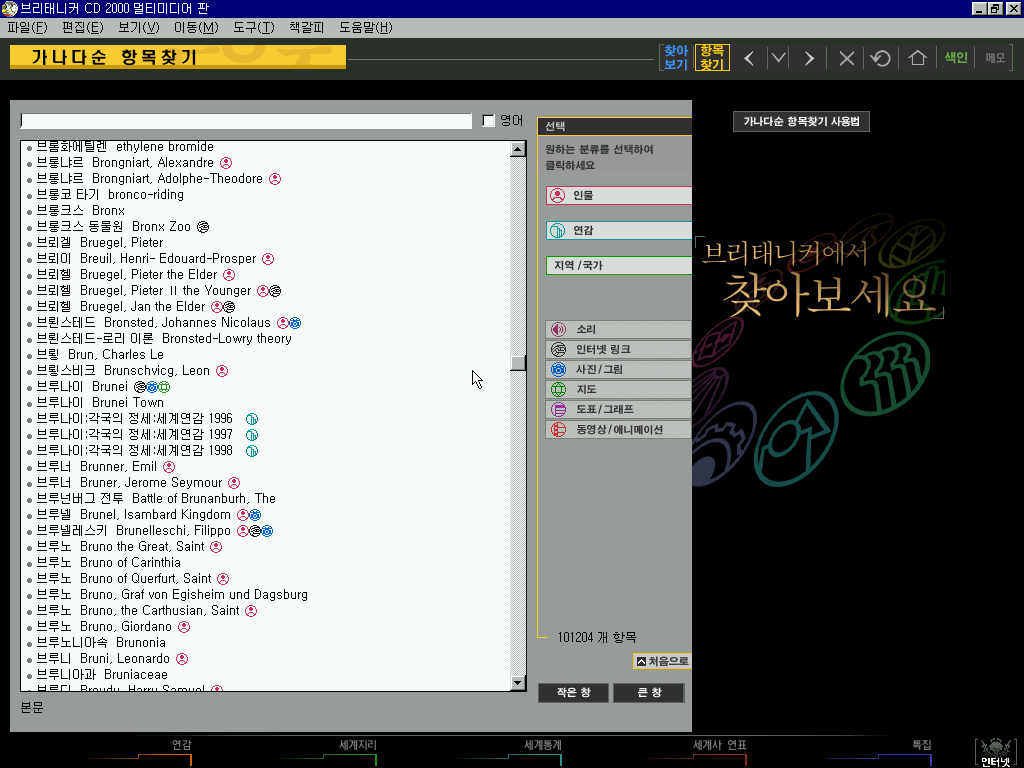
Task: Filter by 인물 person category
Action: point(618,195)
